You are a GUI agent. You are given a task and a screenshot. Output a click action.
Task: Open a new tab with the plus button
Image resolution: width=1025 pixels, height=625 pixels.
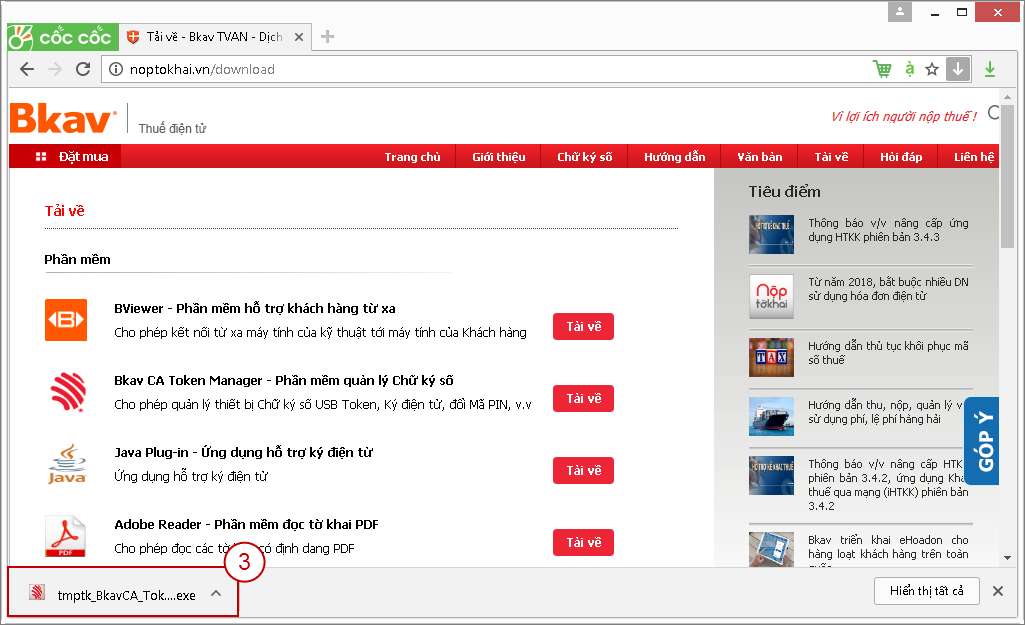327,37
